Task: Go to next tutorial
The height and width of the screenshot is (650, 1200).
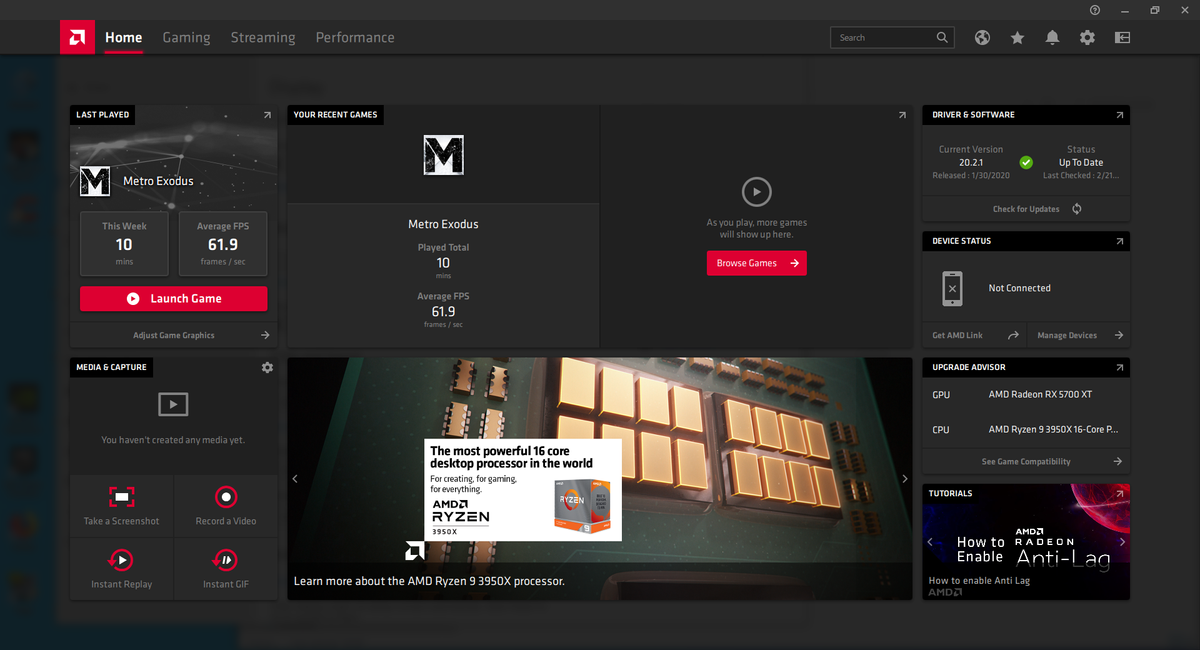Action: 1122,542
